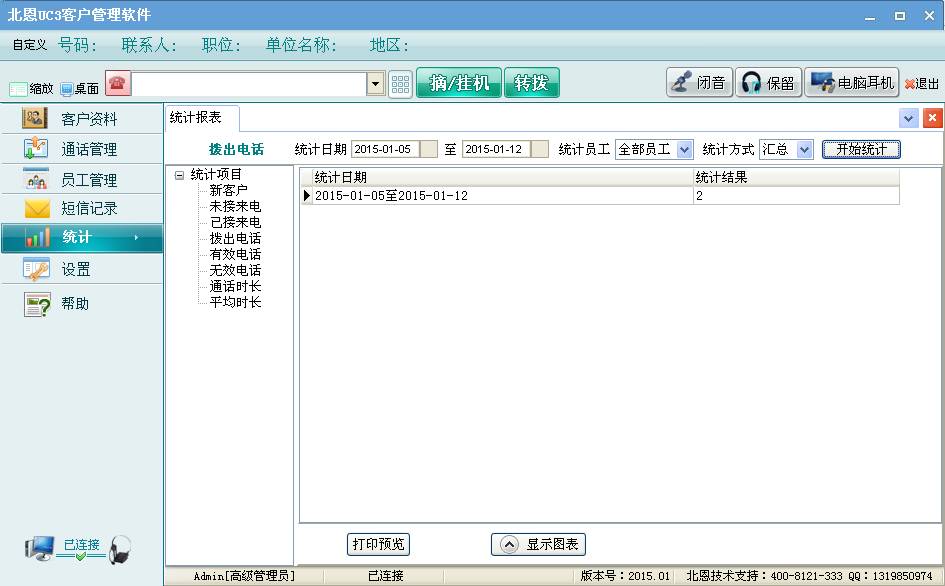The height and width of the screenshot is (586, 945).
Task: Click the 自定义 custom label
Action: 30,45
